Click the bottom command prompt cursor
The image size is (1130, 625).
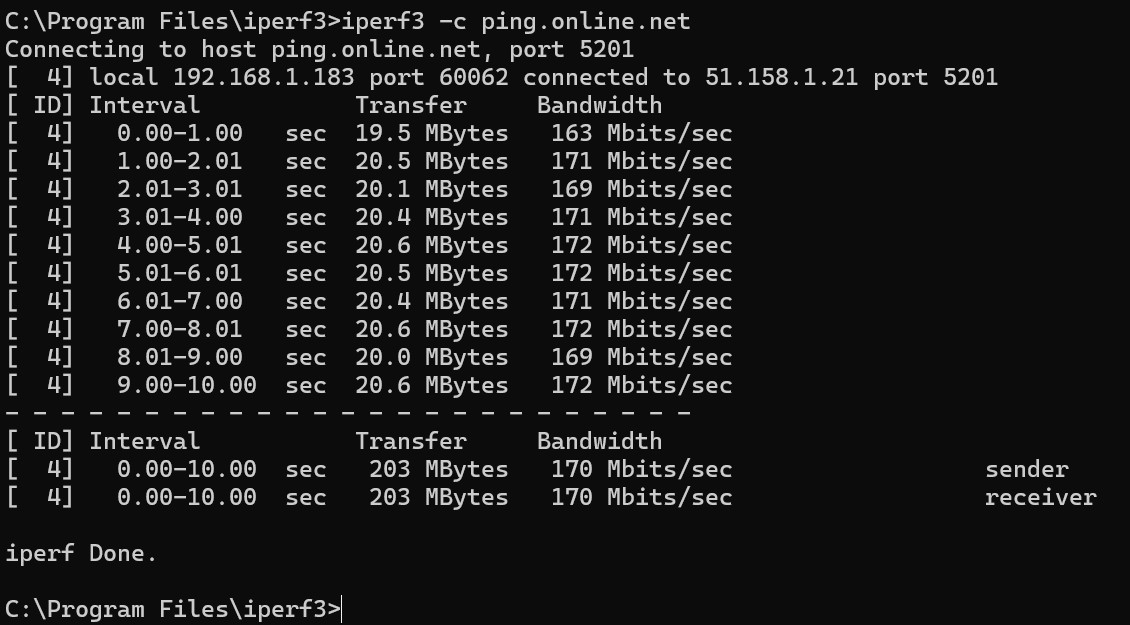point(342,610)
